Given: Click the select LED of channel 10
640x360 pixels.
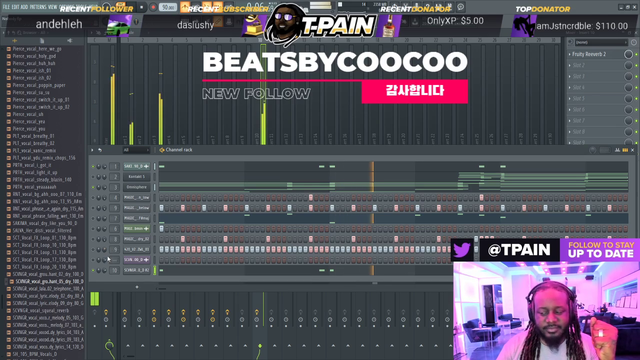Looking at the screenshot, I should coord(155,270).
